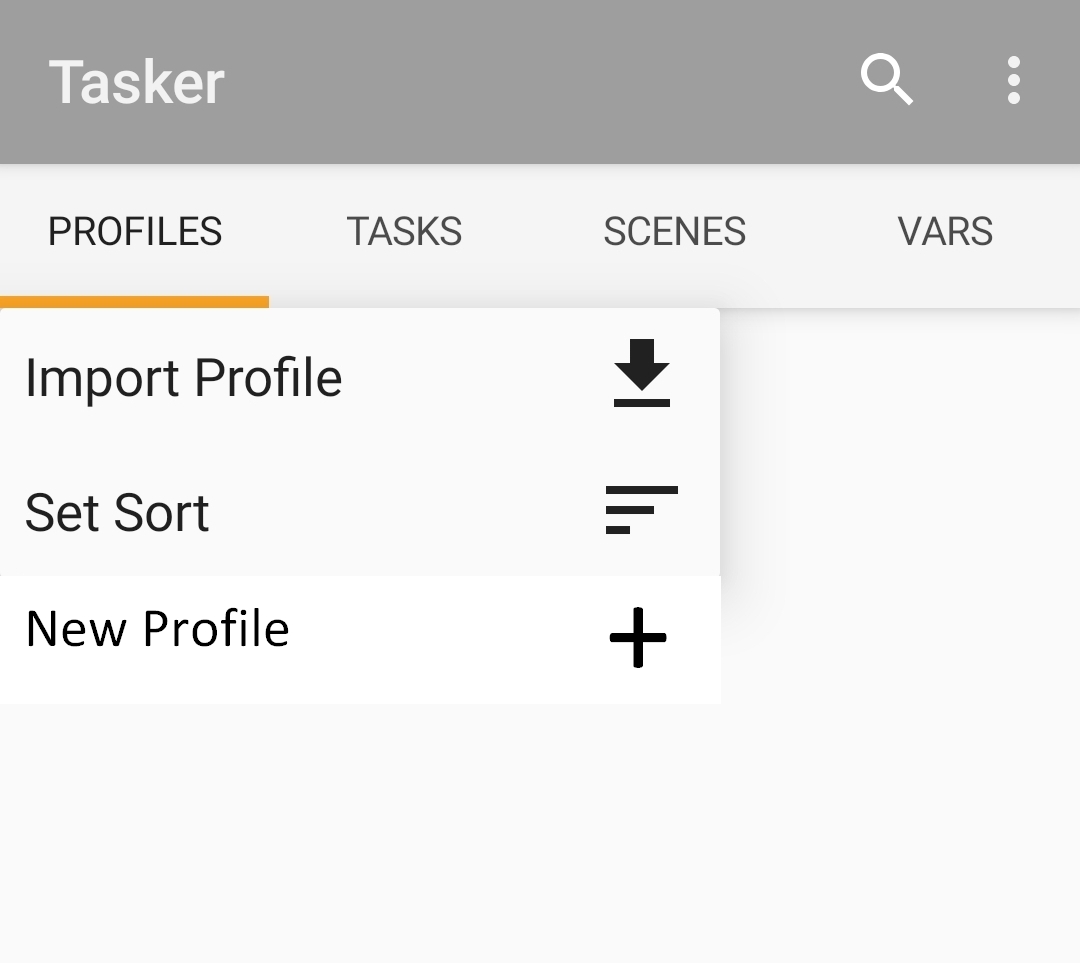Dismiss the popup by clicking right of menu
The height and width of the screenshot is (963, 1080).
pyautogui.click(x=900, y=500)
